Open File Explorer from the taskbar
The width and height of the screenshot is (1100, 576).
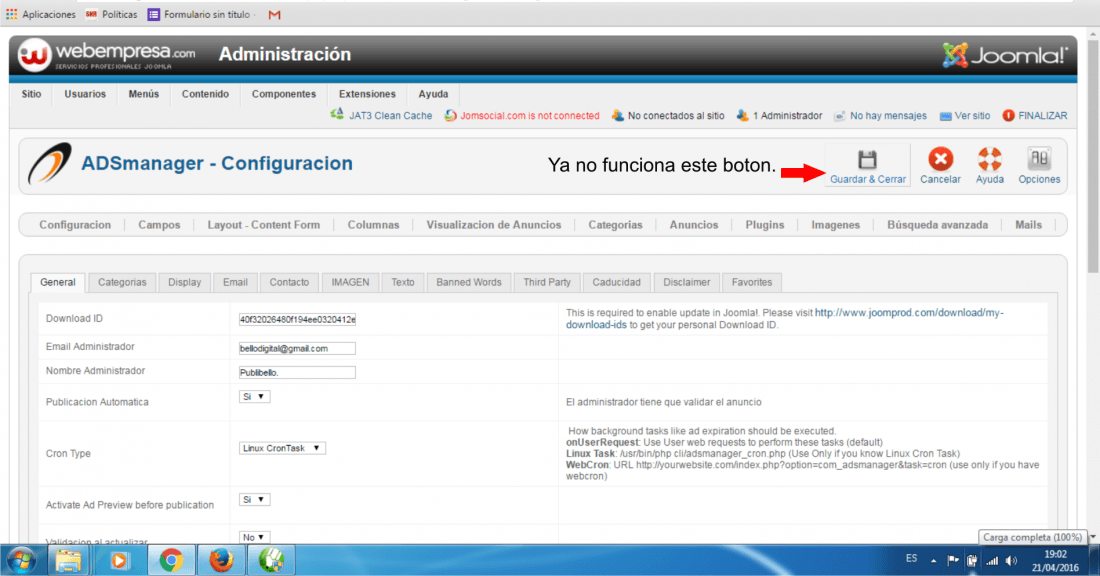[x=68, y=561]
